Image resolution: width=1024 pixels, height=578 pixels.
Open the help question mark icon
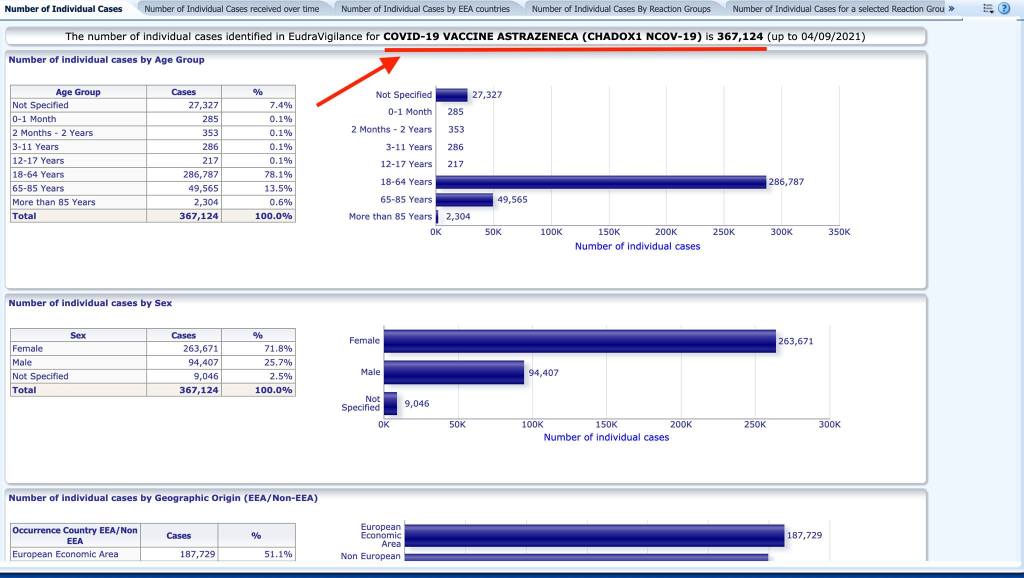[1004, 8]
